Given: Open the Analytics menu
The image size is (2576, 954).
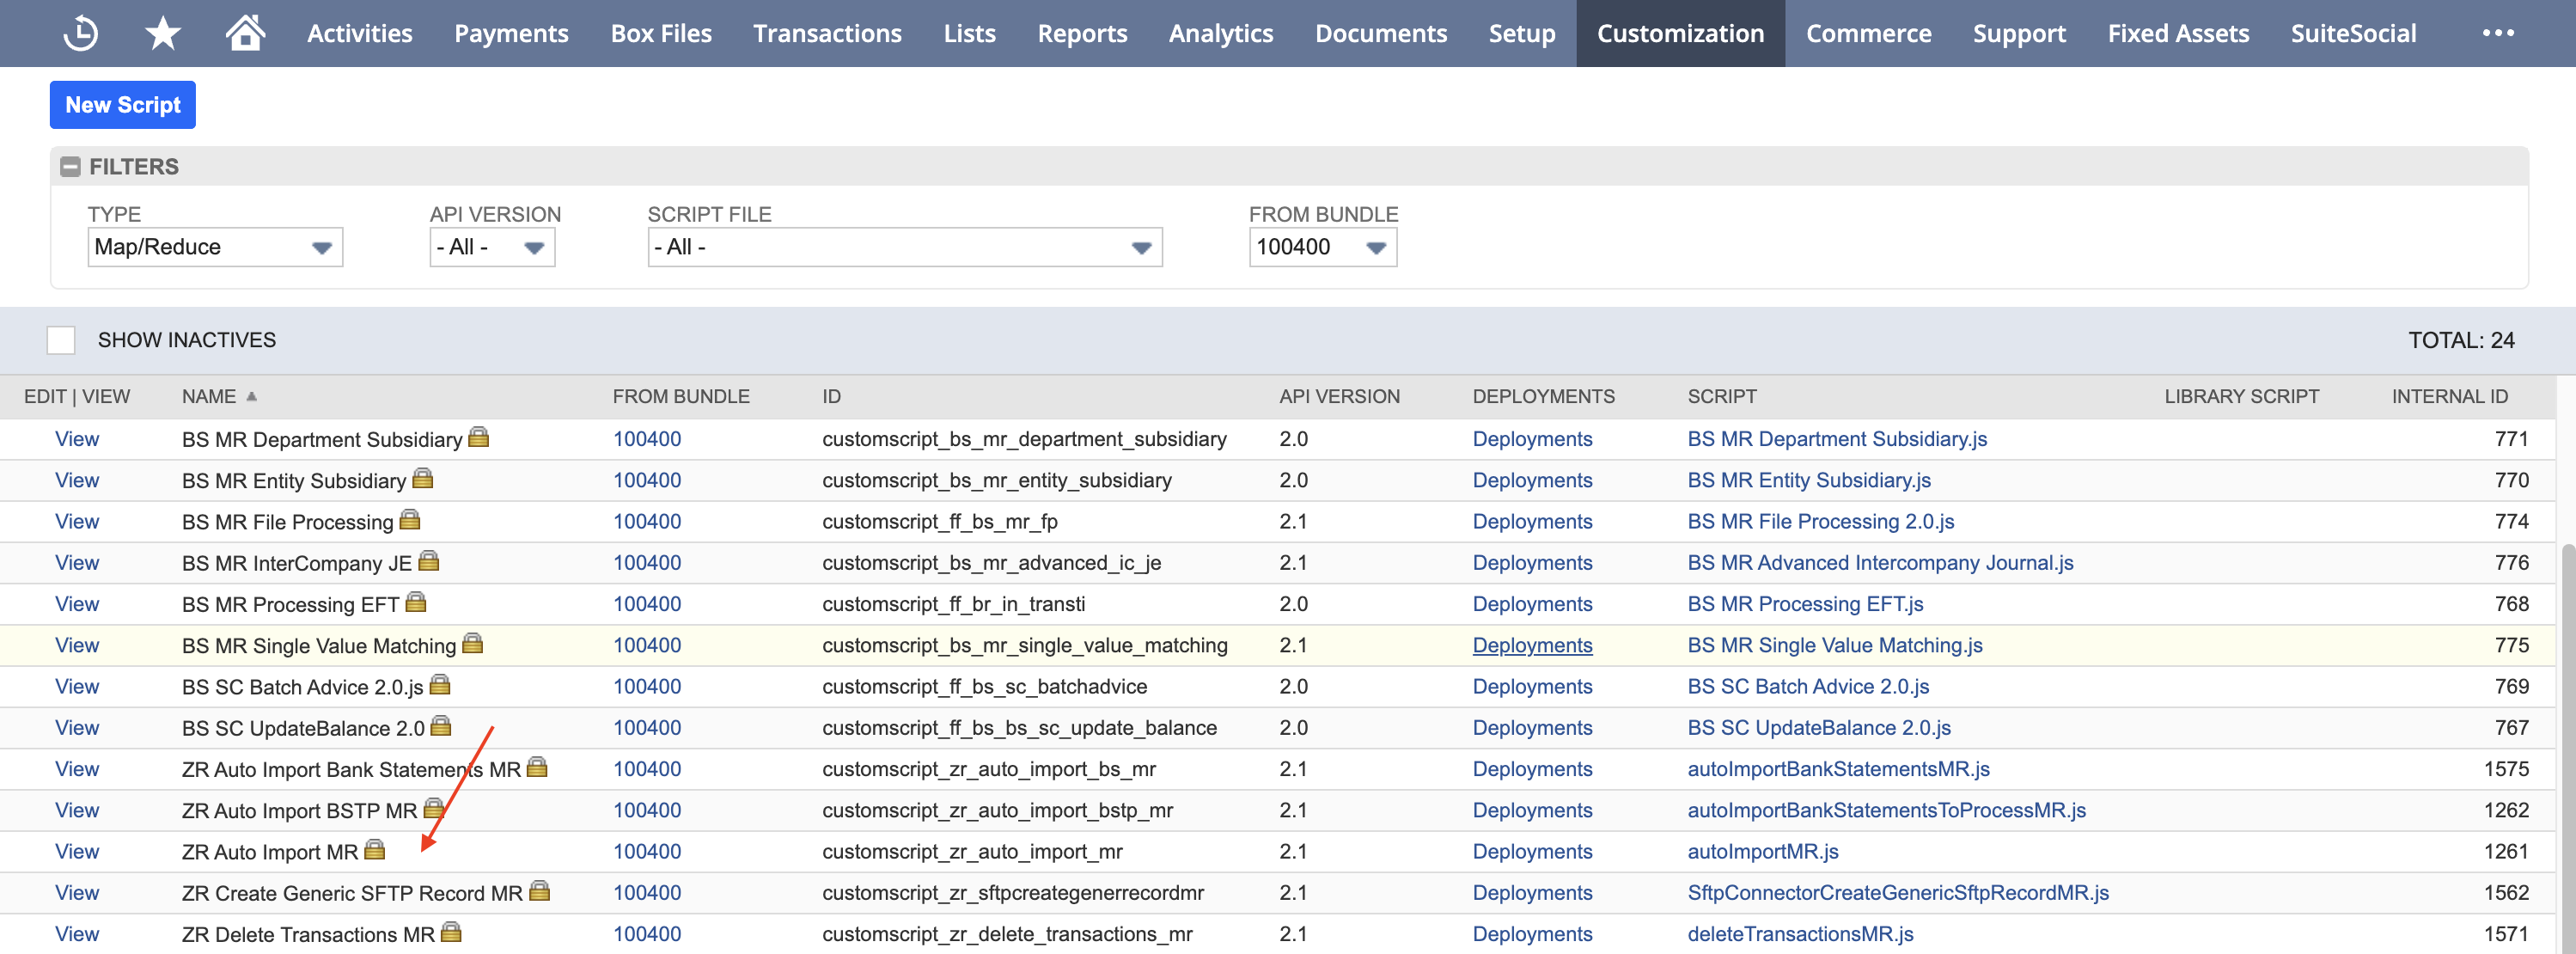Looking at the screenshot, I should (1221, 33).
